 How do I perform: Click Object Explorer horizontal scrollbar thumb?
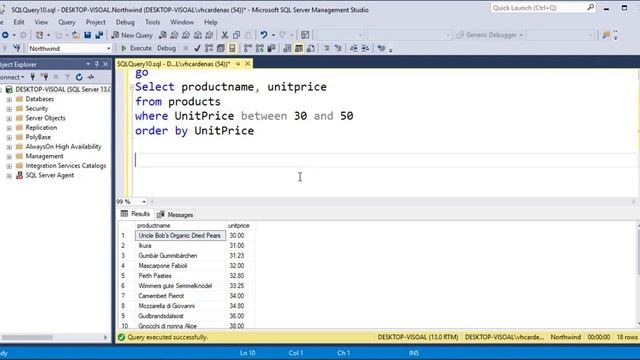pos(27,338)
